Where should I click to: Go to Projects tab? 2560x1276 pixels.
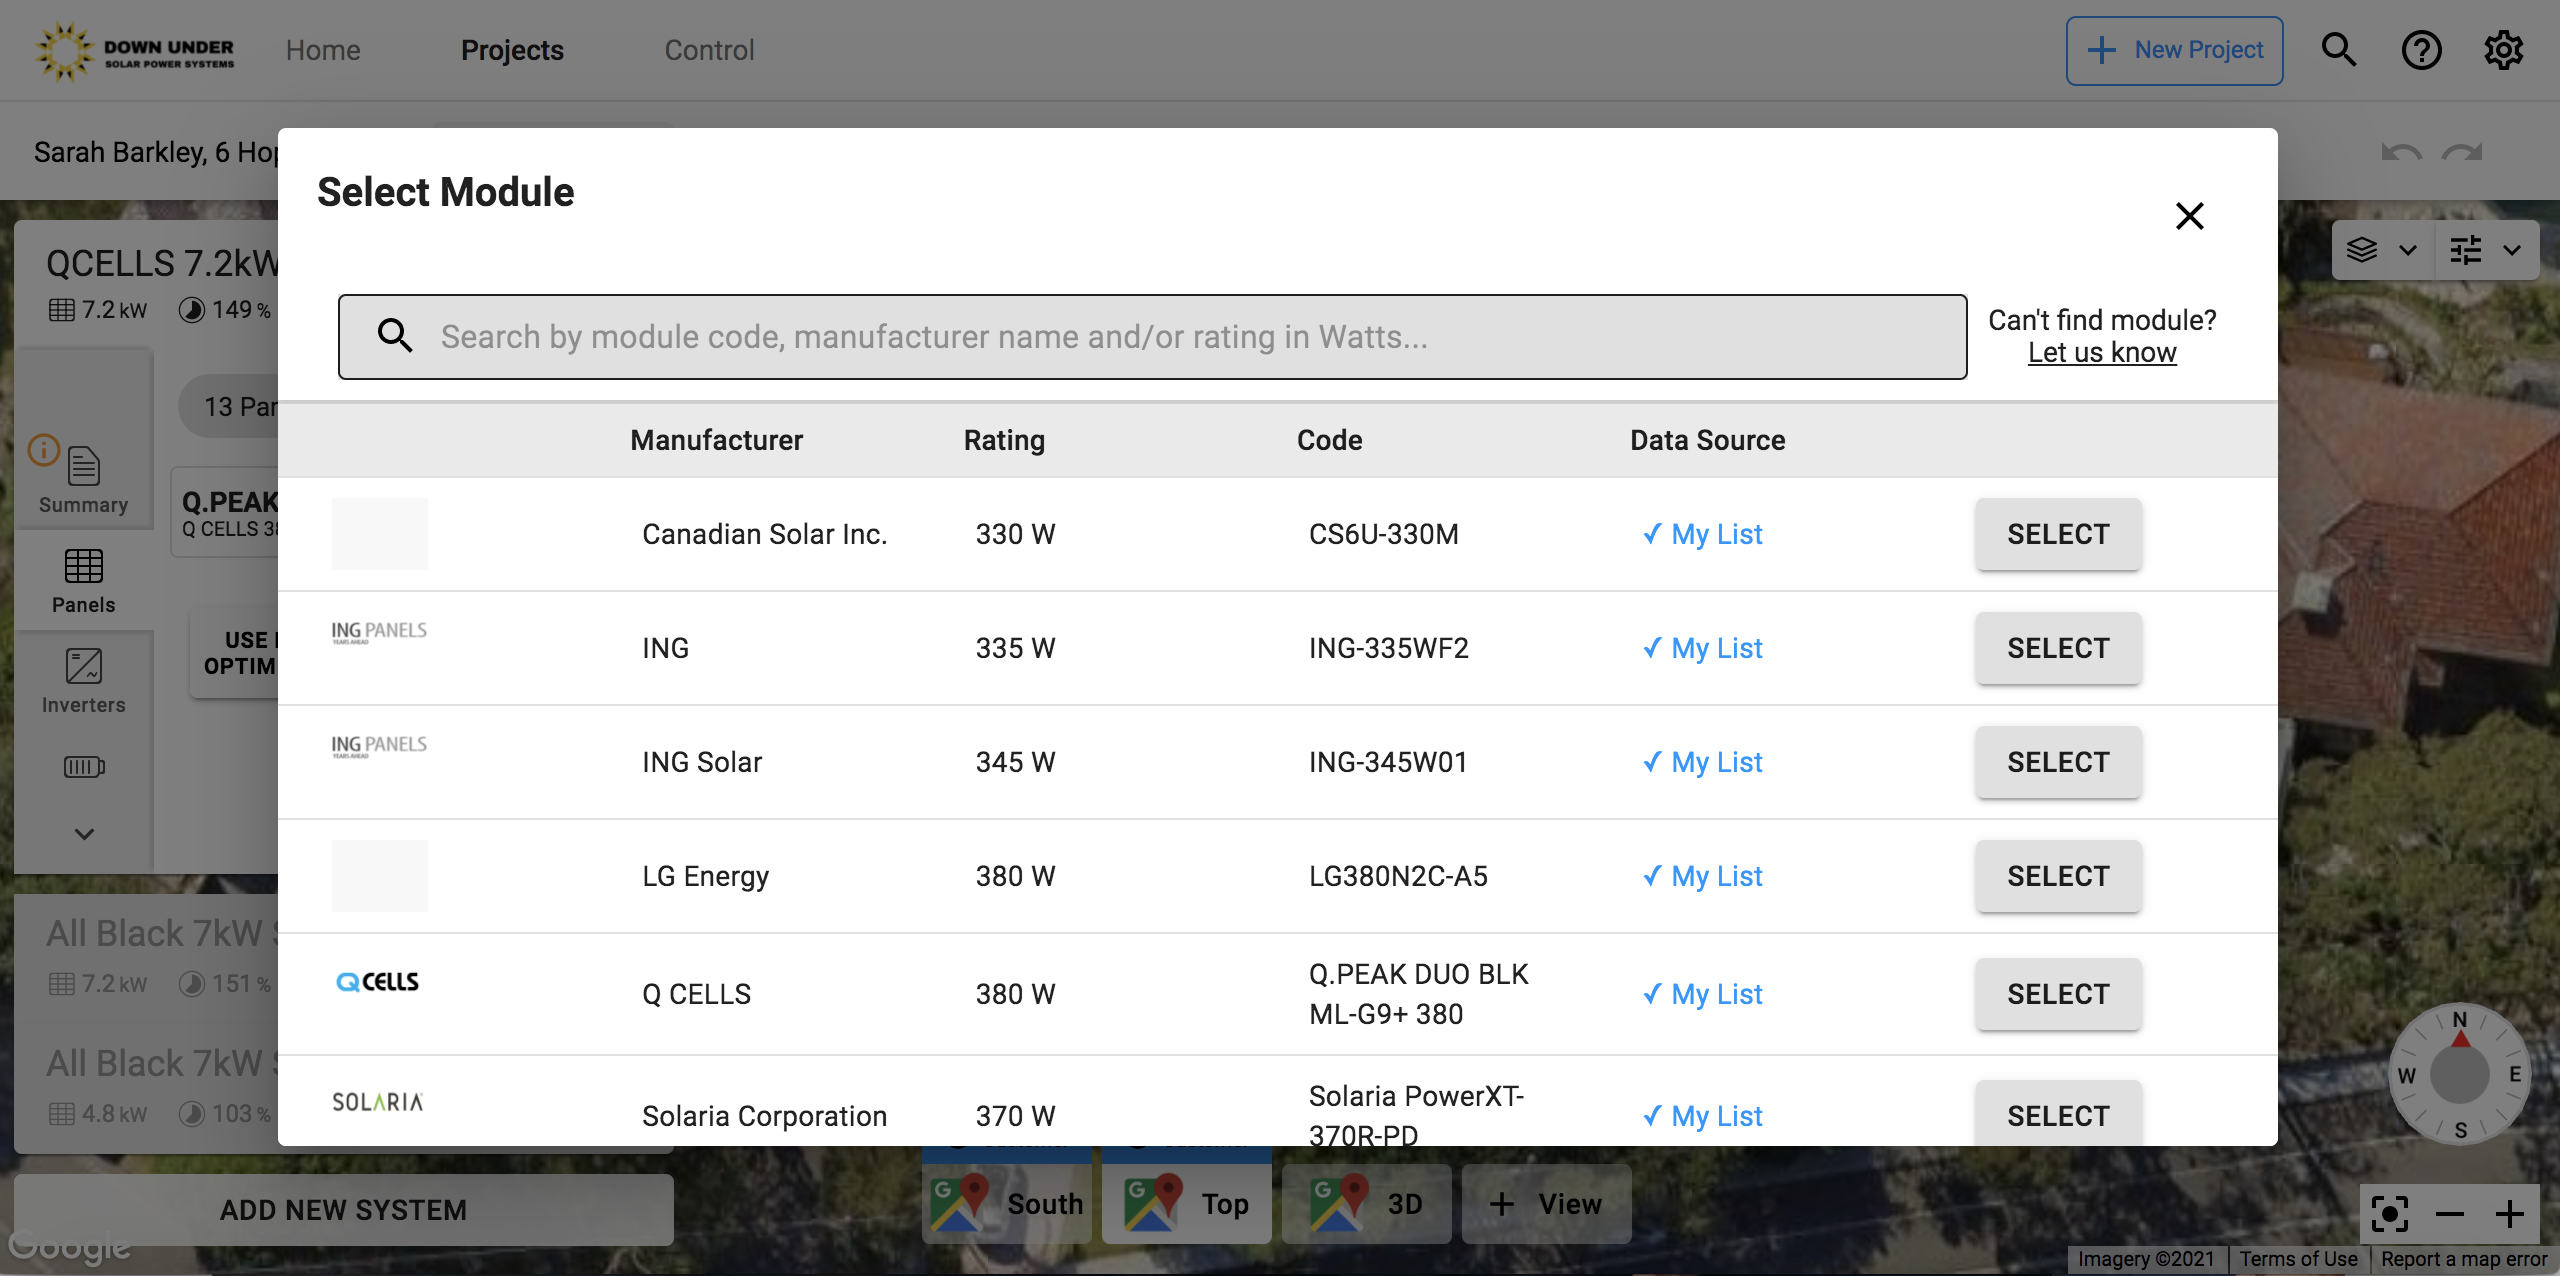(x=512, y=50)
